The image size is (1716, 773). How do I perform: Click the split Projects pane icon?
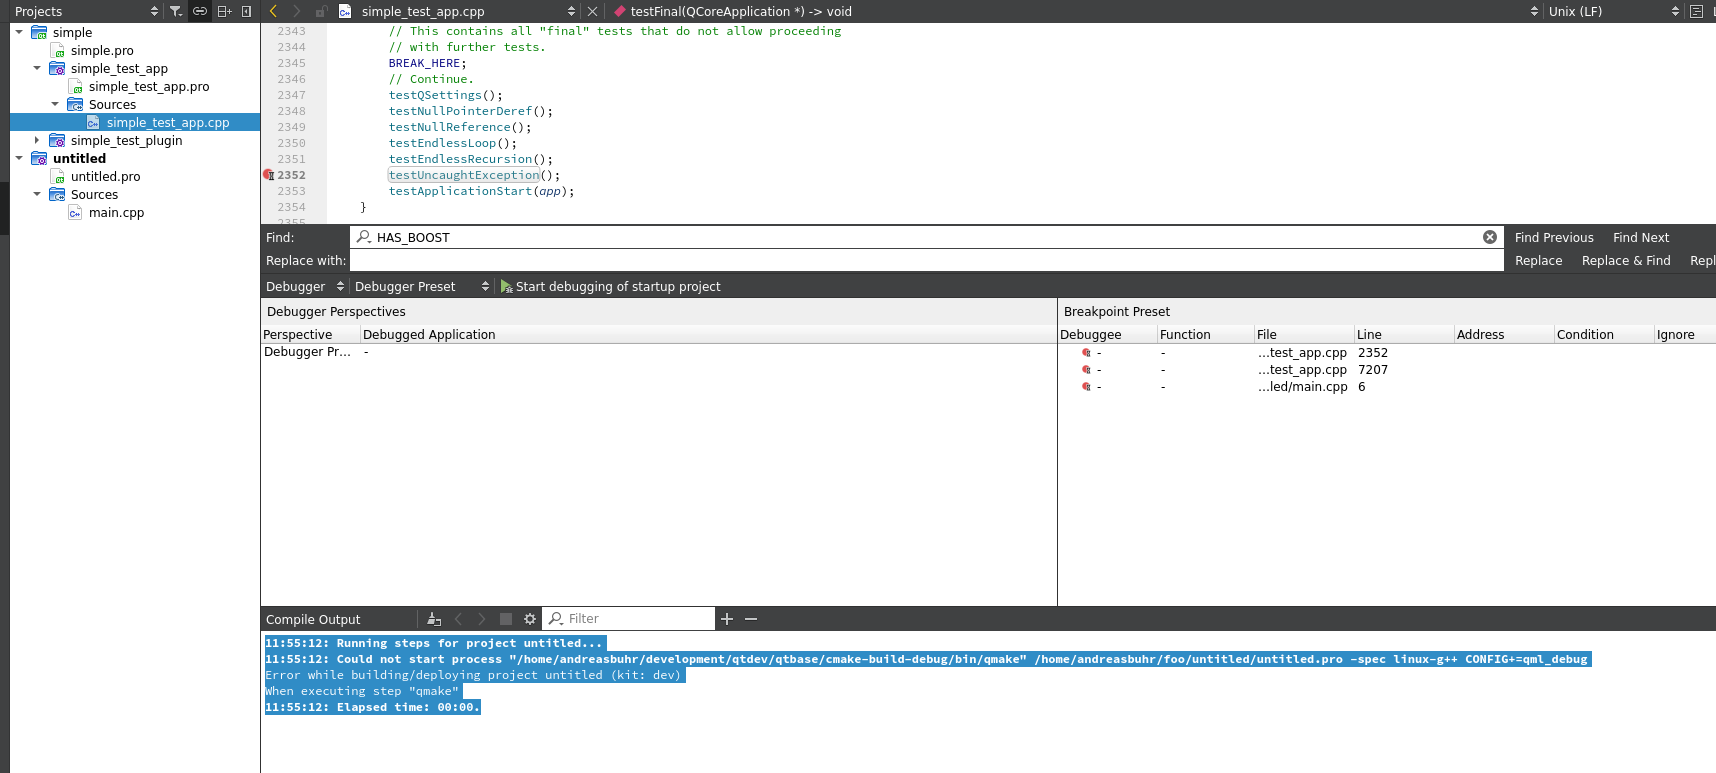(224, 11)
